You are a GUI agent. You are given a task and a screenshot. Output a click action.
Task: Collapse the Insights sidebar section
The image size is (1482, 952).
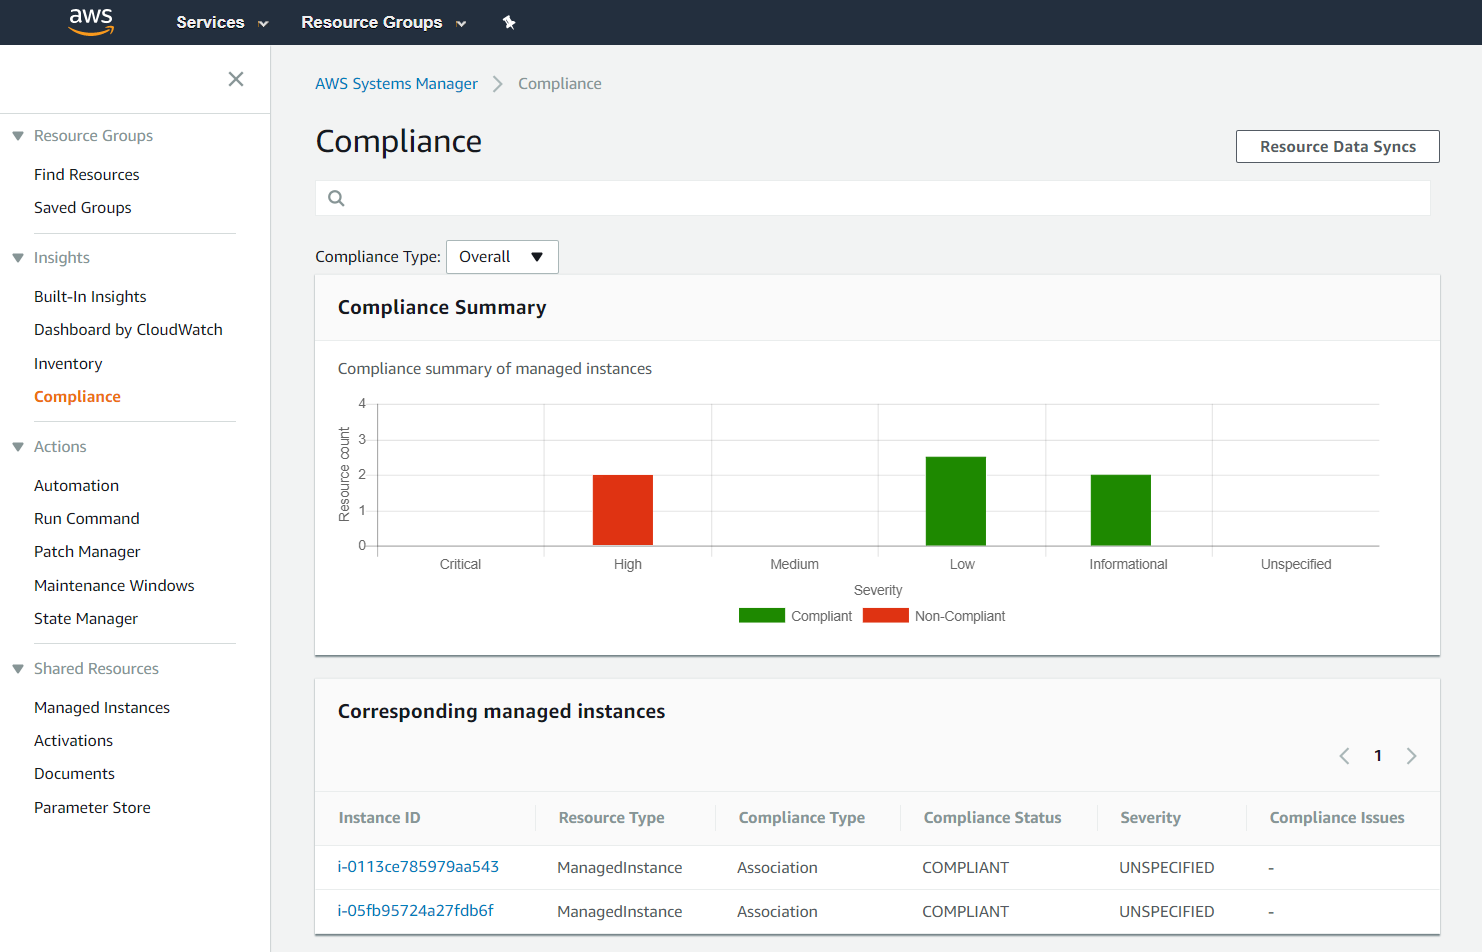pos(18,258)
